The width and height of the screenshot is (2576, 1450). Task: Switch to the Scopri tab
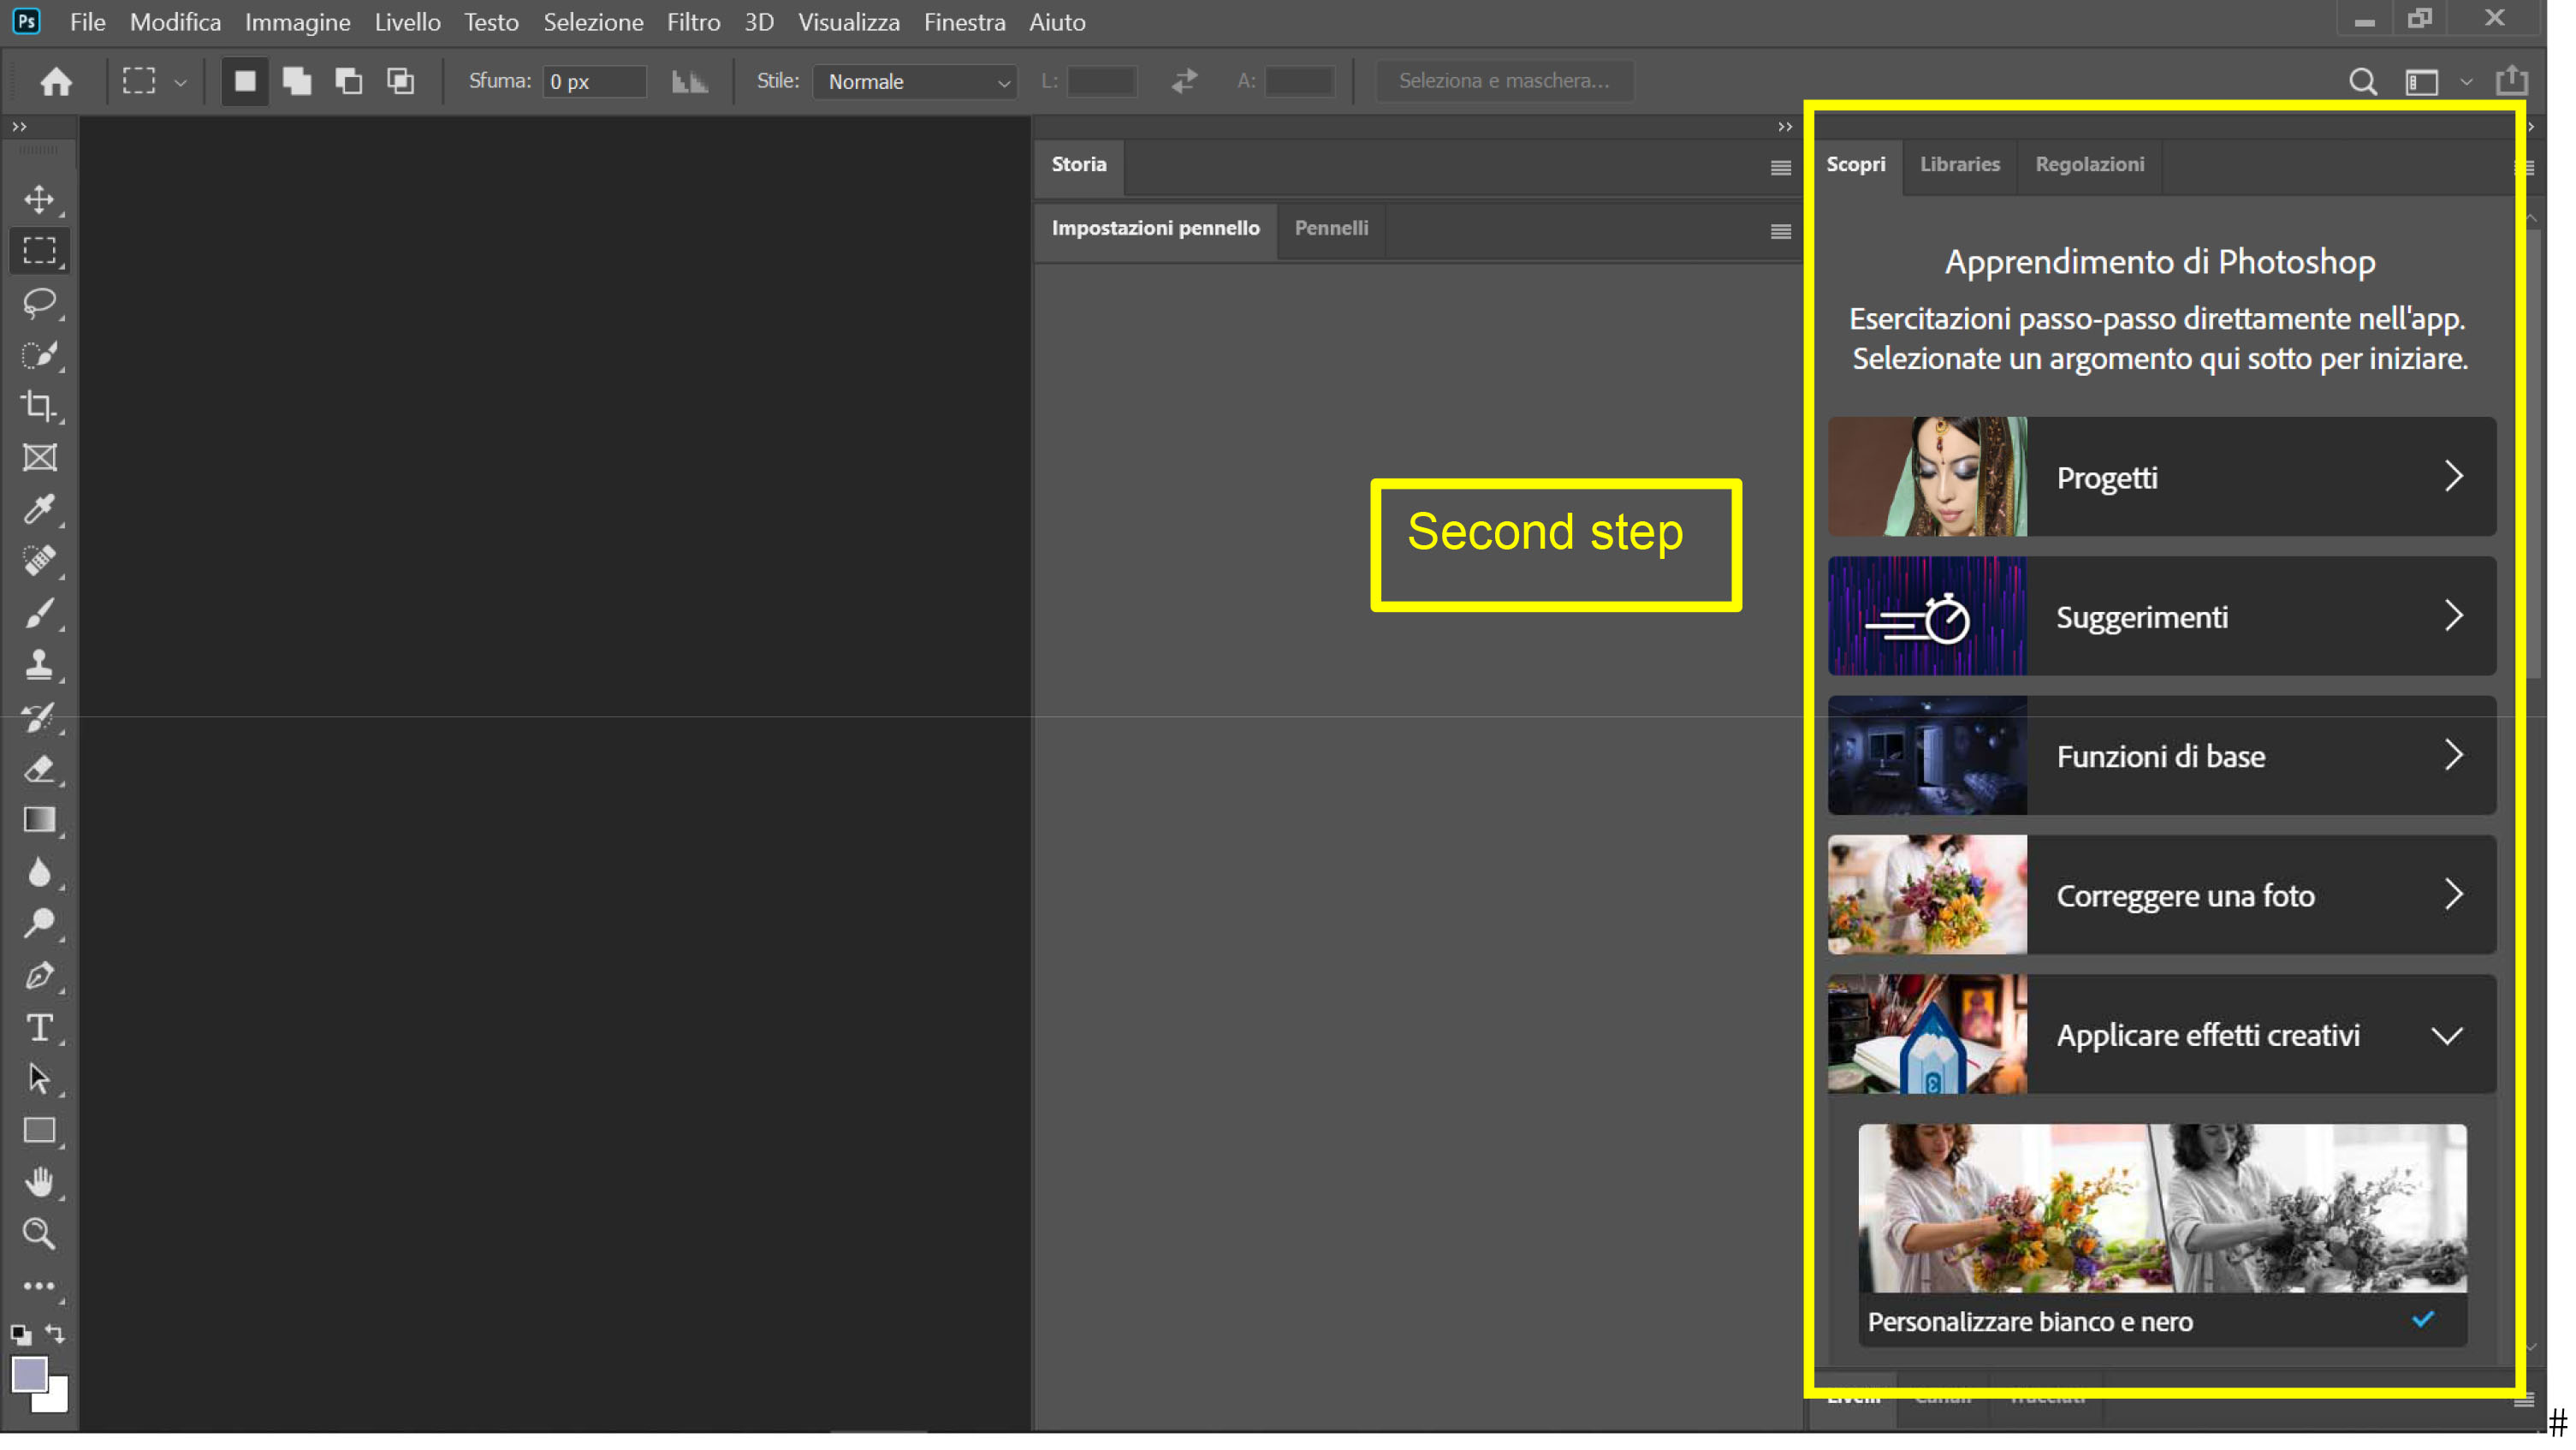pyautogui.click(x=1856, y=163)
